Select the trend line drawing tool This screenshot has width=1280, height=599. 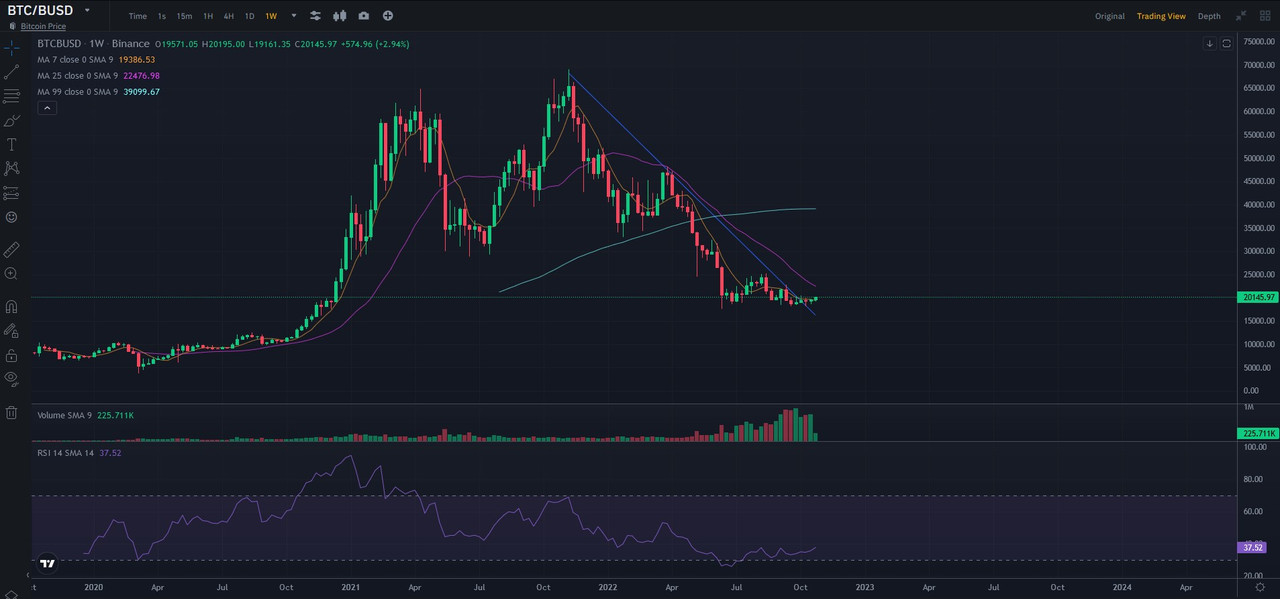(x=11, y=72)
